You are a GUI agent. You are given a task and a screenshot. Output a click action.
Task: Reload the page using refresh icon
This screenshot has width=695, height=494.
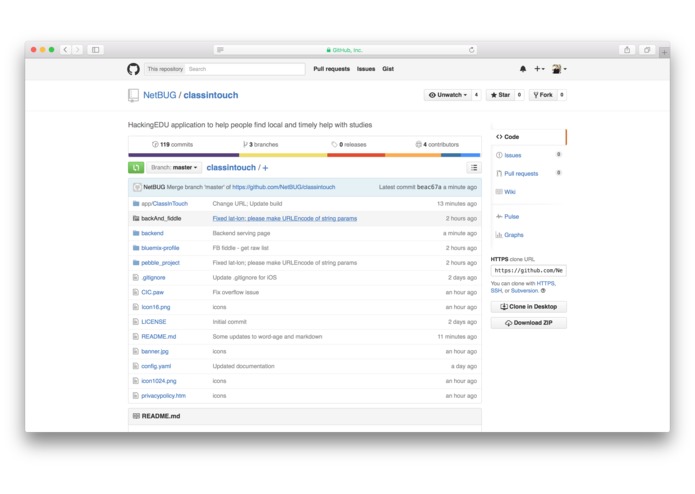[471, 50]
